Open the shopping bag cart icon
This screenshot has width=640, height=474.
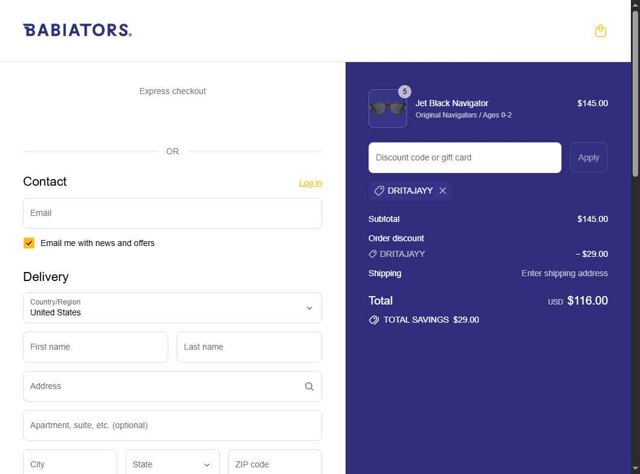click(600, 31)
